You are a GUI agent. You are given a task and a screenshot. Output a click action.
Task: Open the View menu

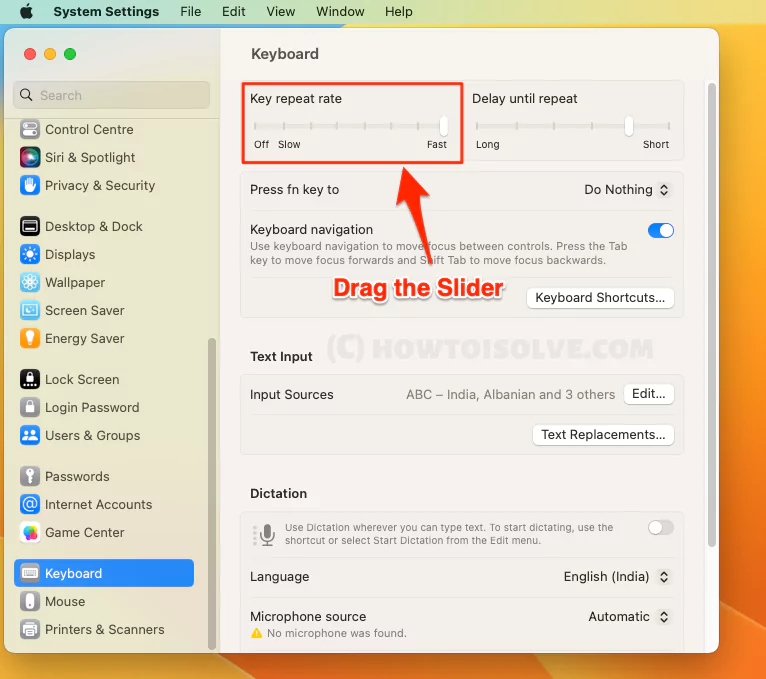click(x=280, y=11)
